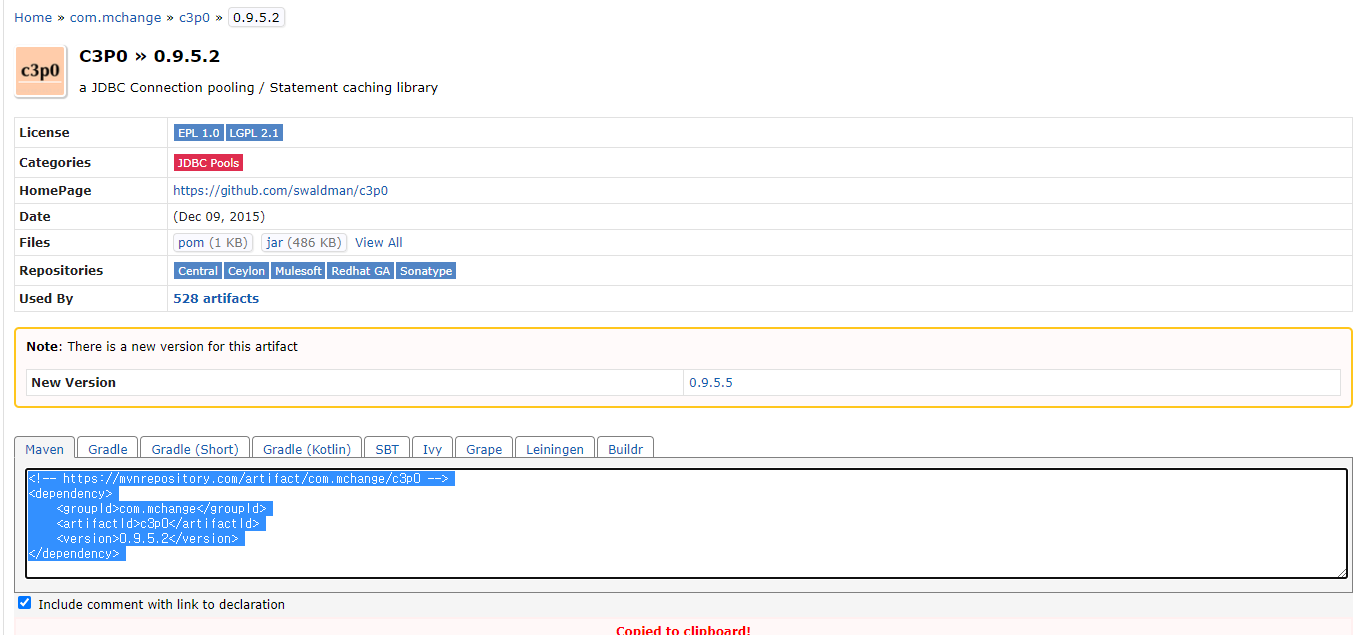Open View All files link
This screenshot has height=635, width=1363.
[378, 242]
